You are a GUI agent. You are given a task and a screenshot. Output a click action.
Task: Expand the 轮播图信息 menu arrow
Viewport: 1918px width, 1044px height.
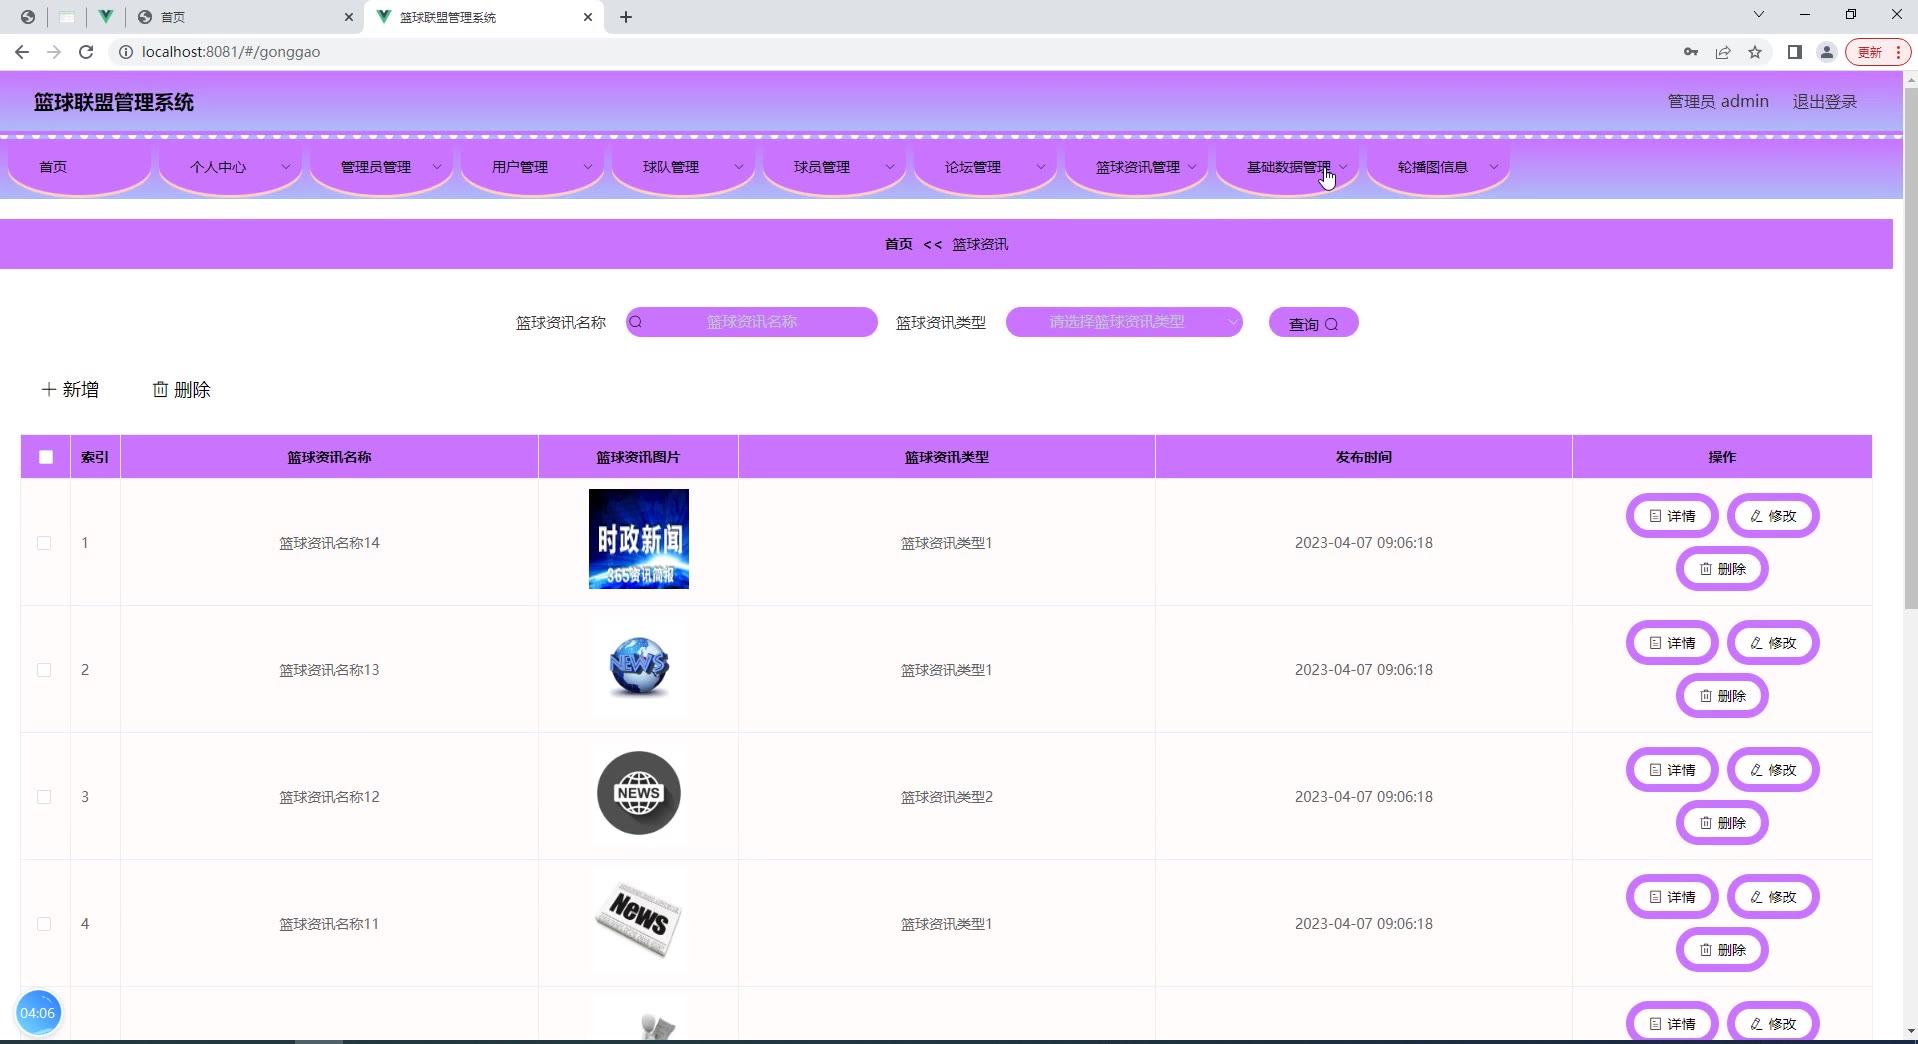coord(1493,167)
